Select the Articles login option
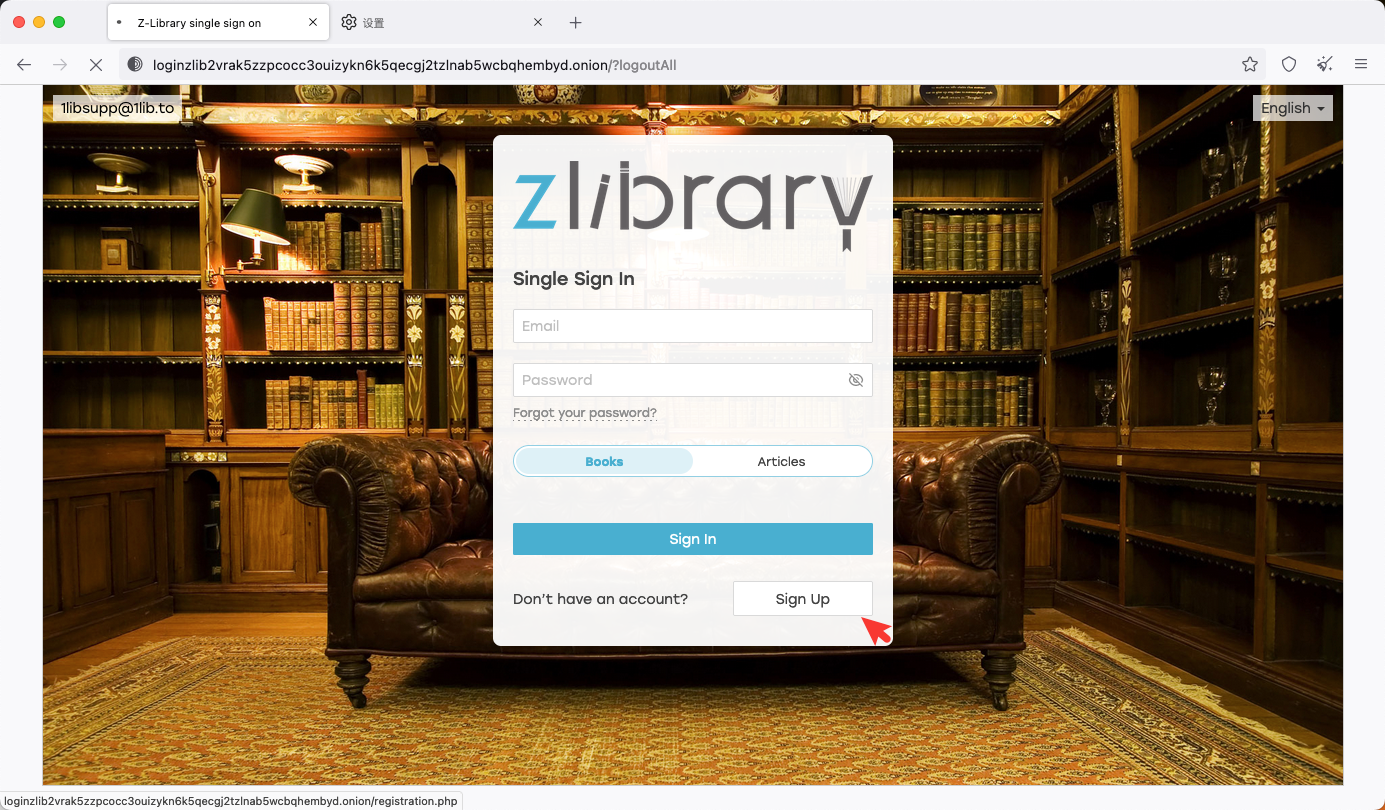The height and width of the screenshot is (810, 1385). pos(781,461)
